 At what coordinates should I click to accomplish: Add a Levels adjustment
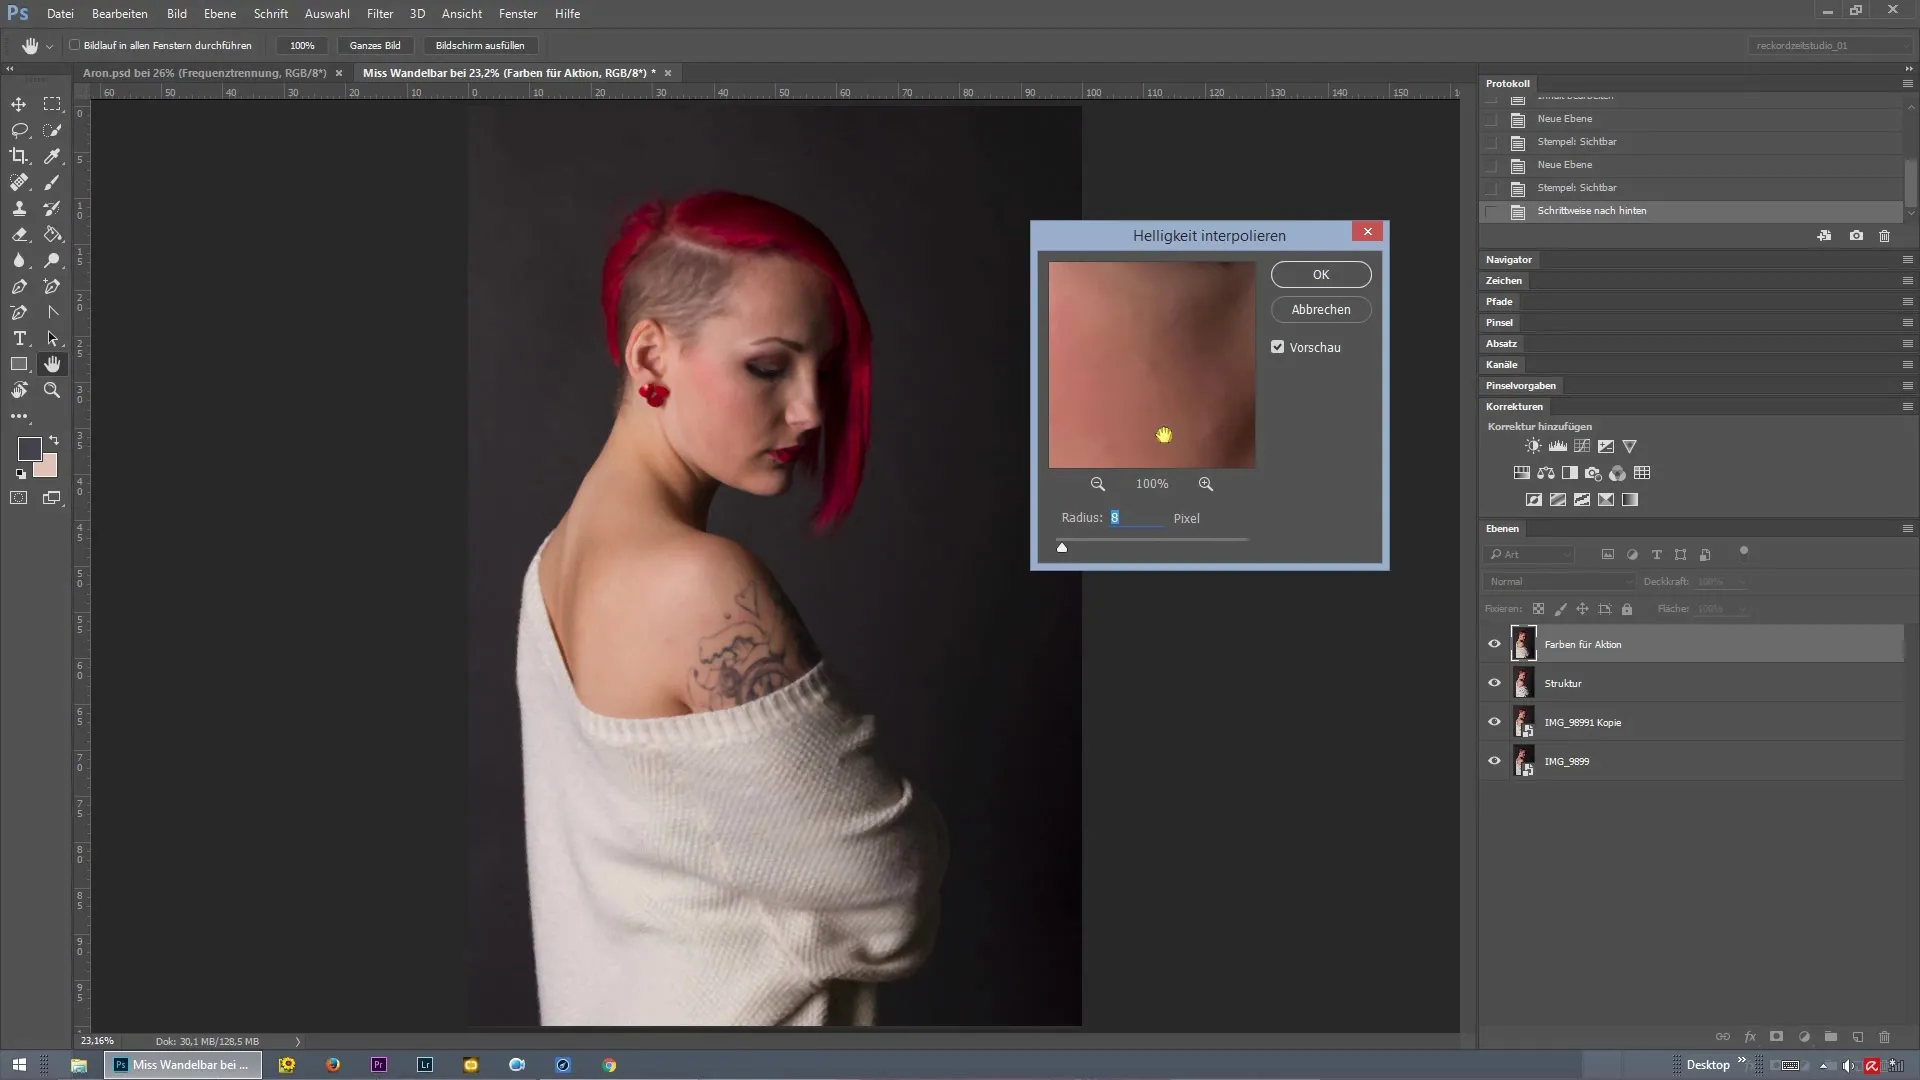[1558, 446]
